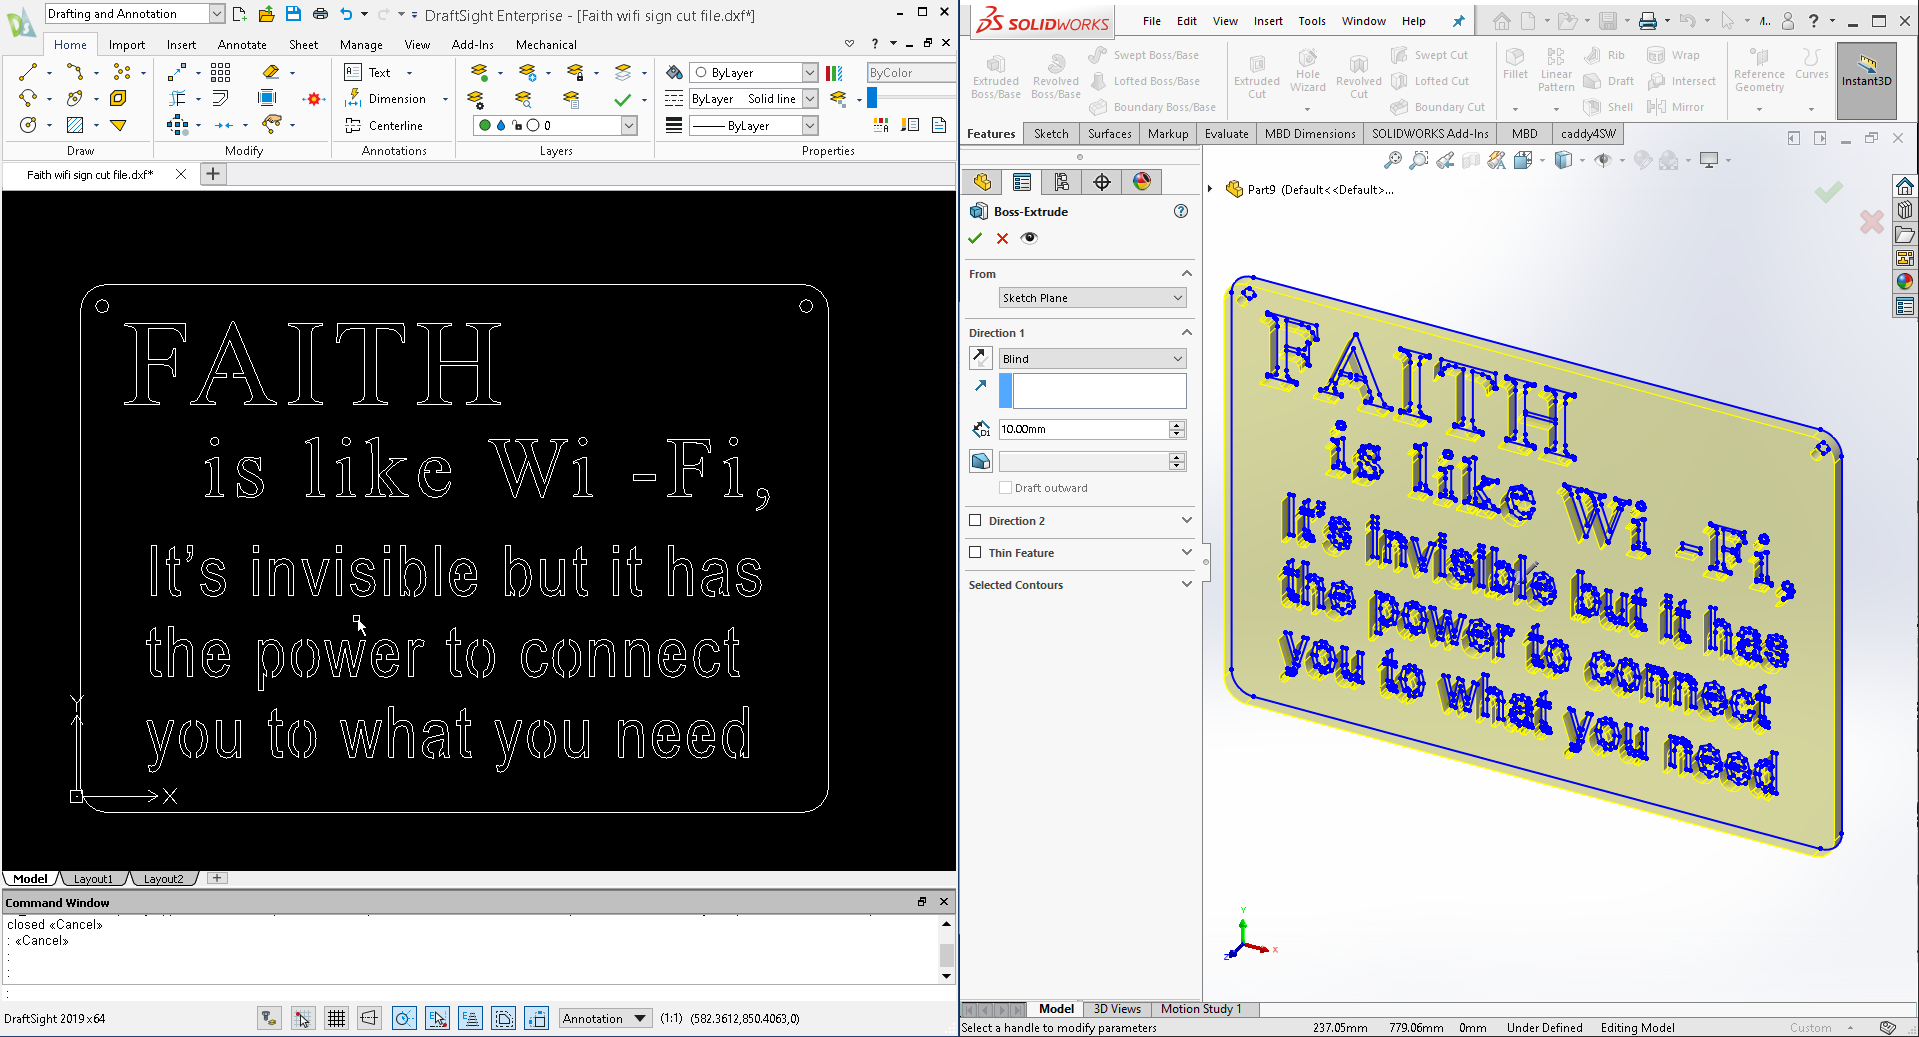This screenshot has width=1919, height=1037.
Task: Cancel Boss-Extrude with the red X
Action: coord(1002,238)
